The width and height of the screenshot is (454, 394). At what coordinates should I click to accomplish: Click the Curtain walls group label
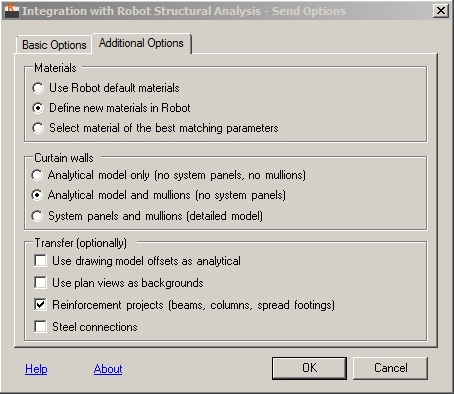(x=64, y=158)
